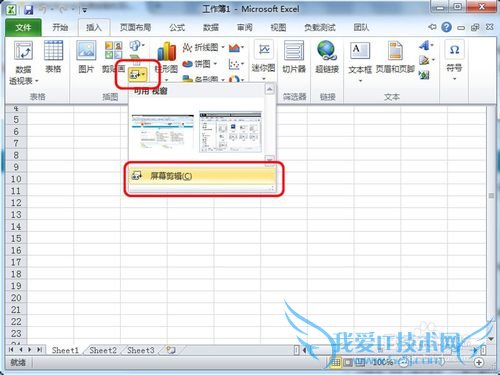Switch to the Home (开始) tab
The image size is (500, 375).
tap(60, 27)
